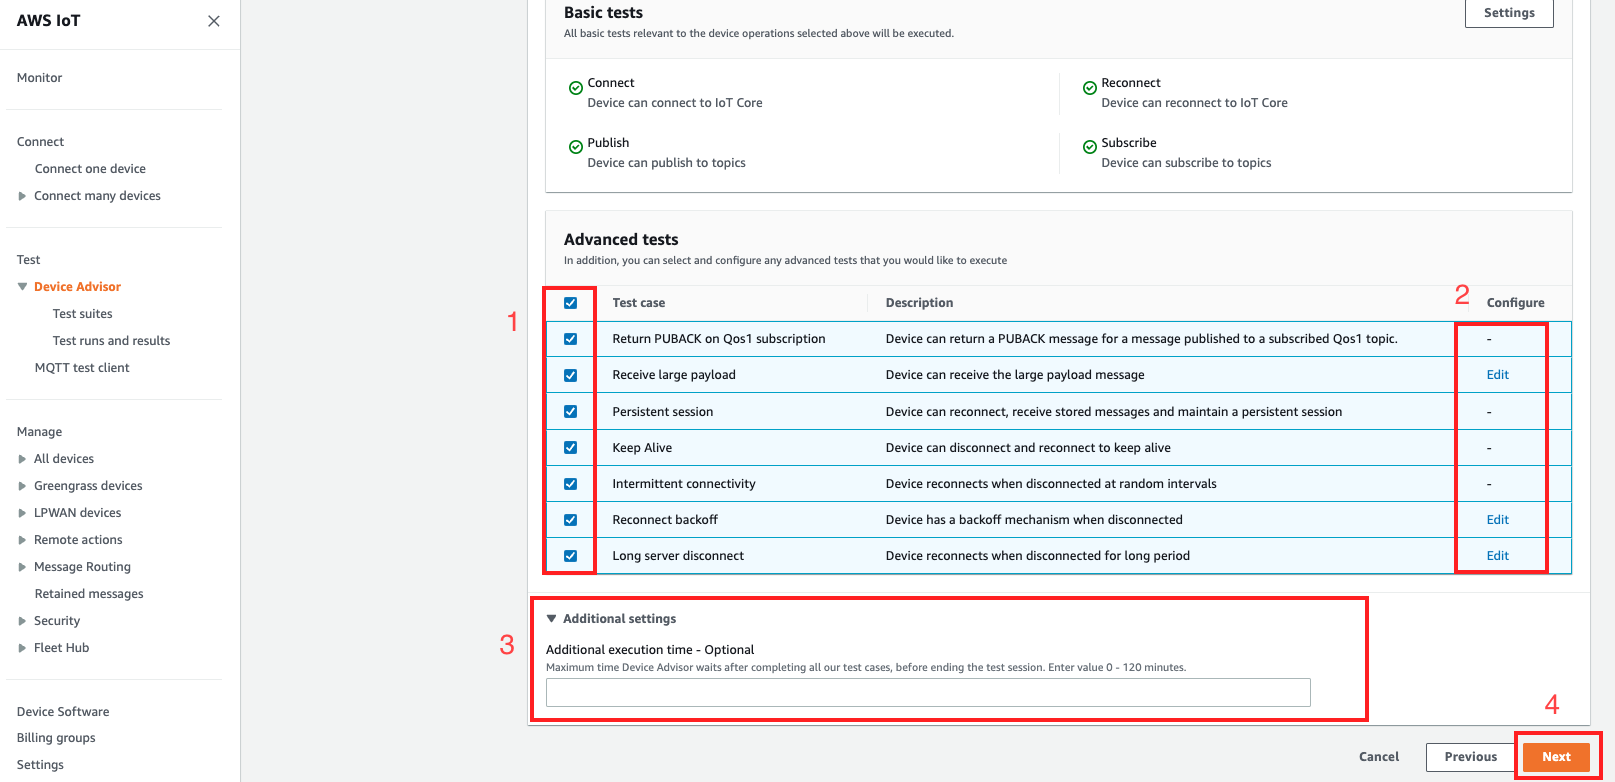Edit the Reconnect backoff configuration
The height and width of the screenshot is (782, 1615).
tap(1497, 520)
